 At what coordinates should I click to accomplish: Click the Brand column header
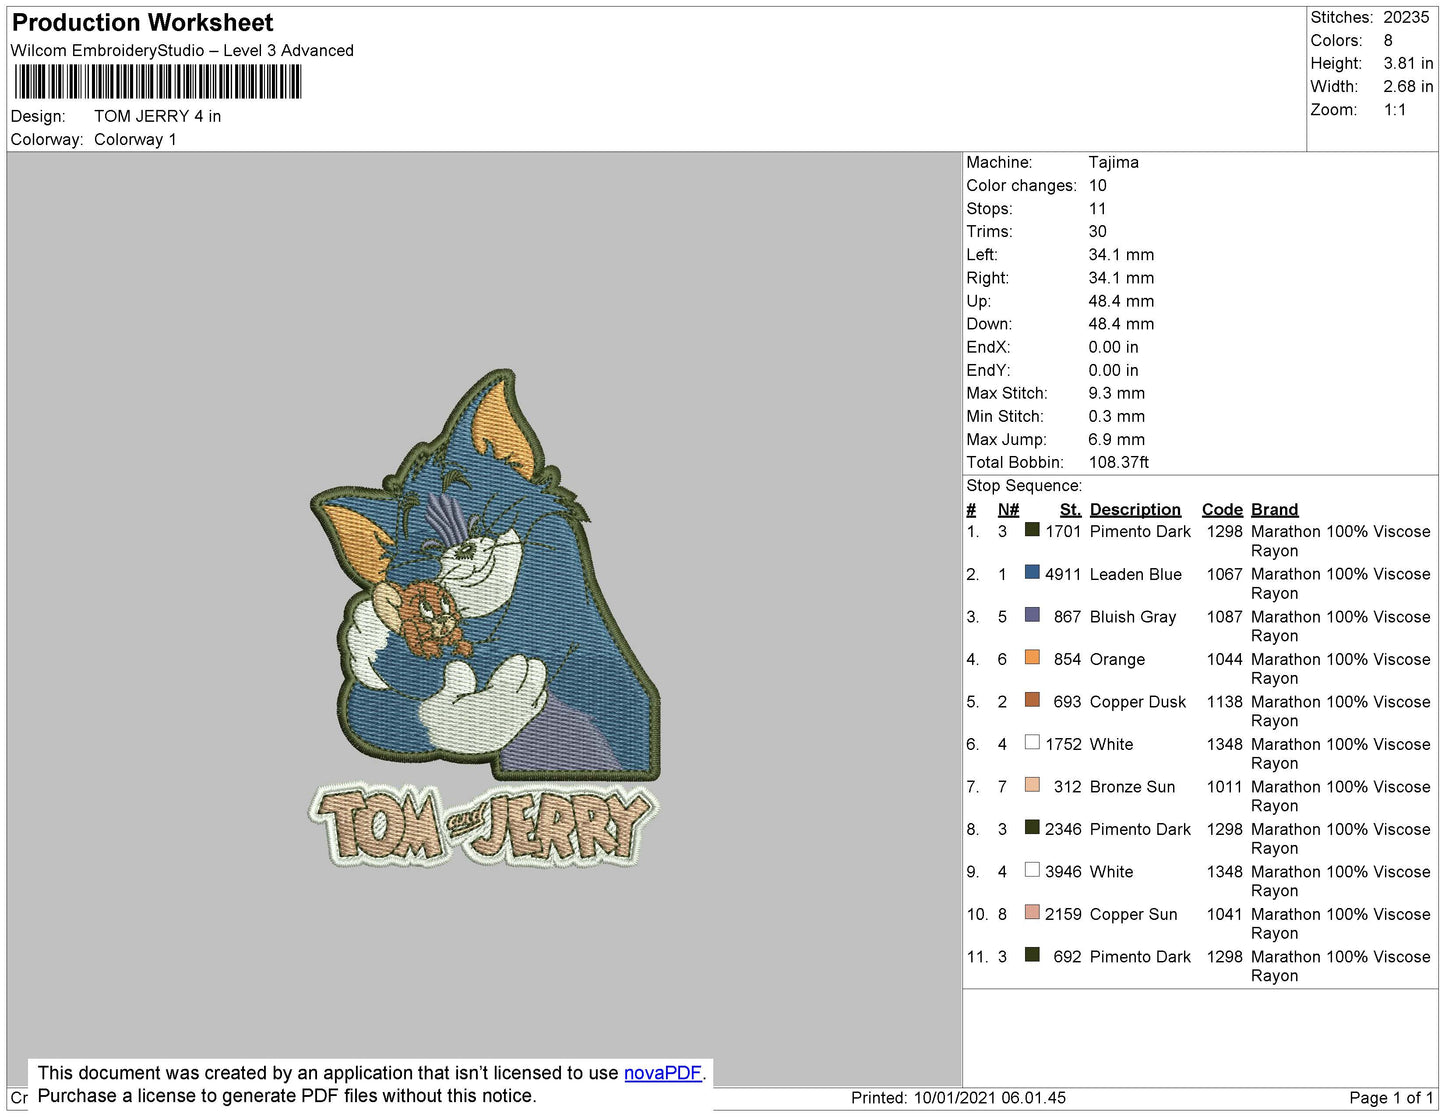[1275, 510]
